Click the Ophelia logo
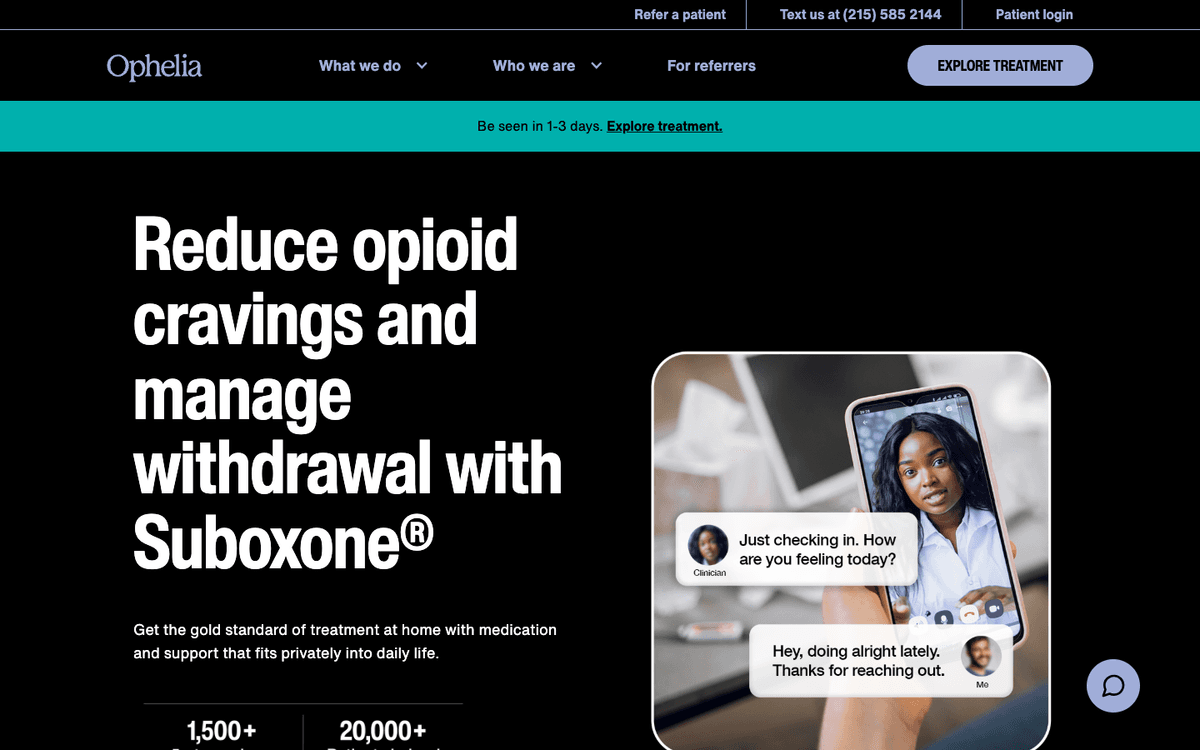 click(x=154, y=67)
